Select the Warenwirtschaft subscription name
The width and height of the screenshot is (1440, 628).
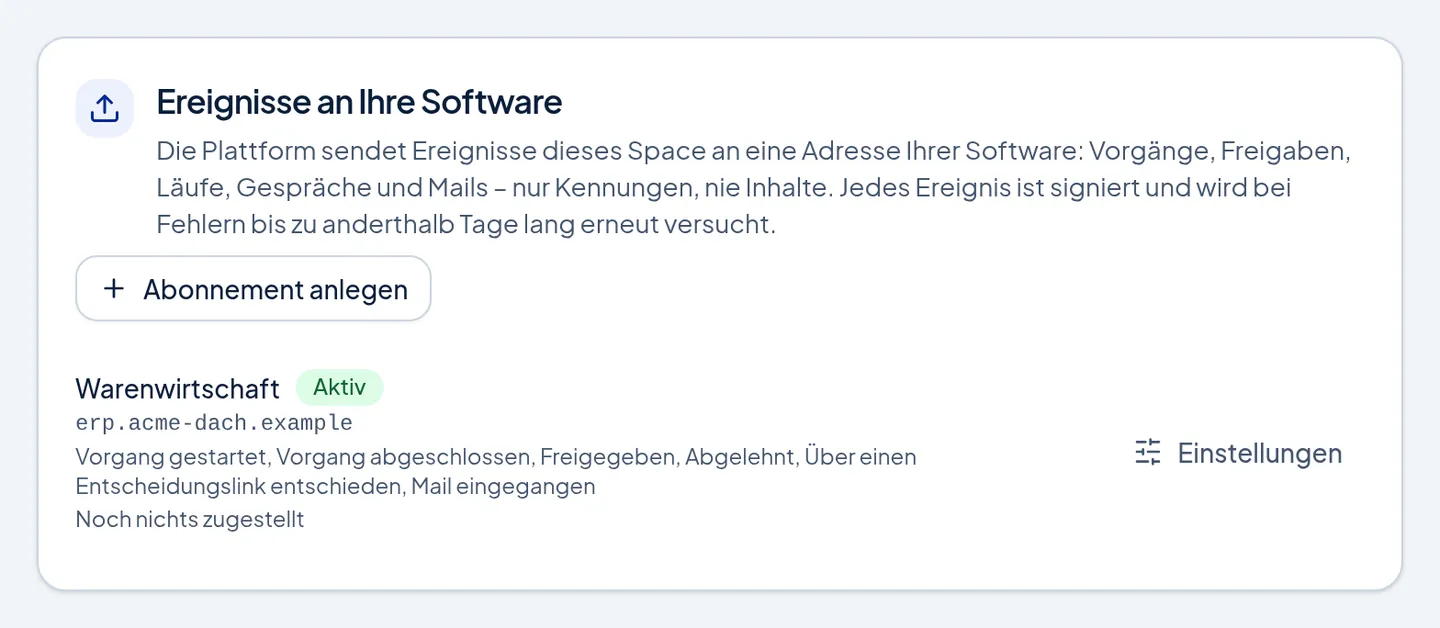click(x=178, y=388)
